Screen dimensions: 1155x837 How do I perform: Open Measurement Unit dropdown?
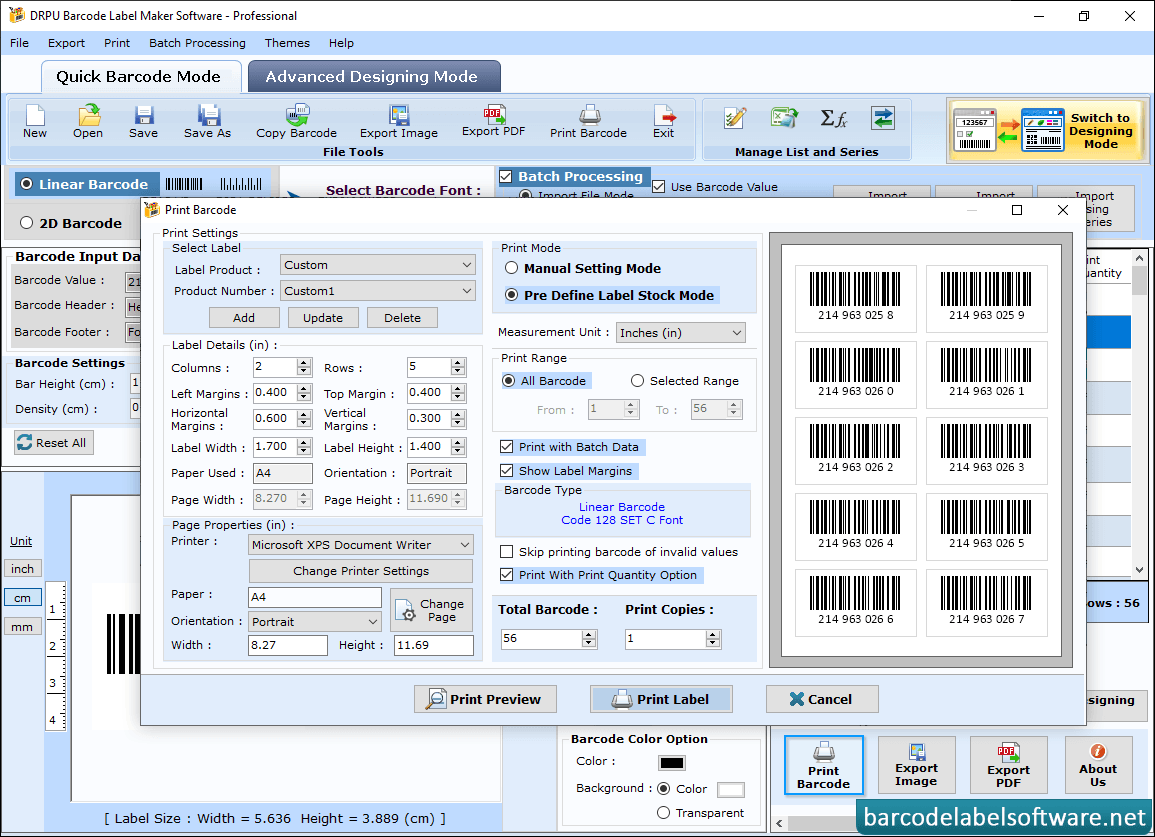pyautogui.click(x=681, y=333)
